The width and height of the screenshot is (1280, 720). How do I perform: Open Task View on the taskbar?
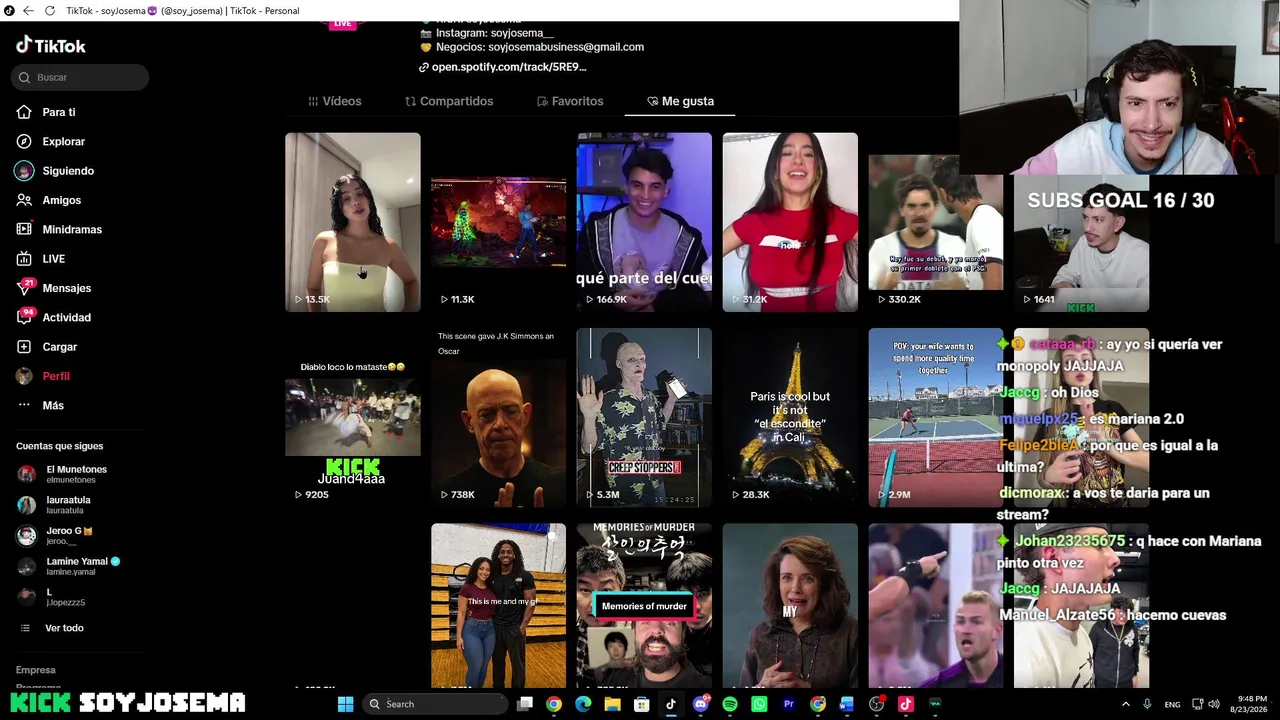(525, 704)
